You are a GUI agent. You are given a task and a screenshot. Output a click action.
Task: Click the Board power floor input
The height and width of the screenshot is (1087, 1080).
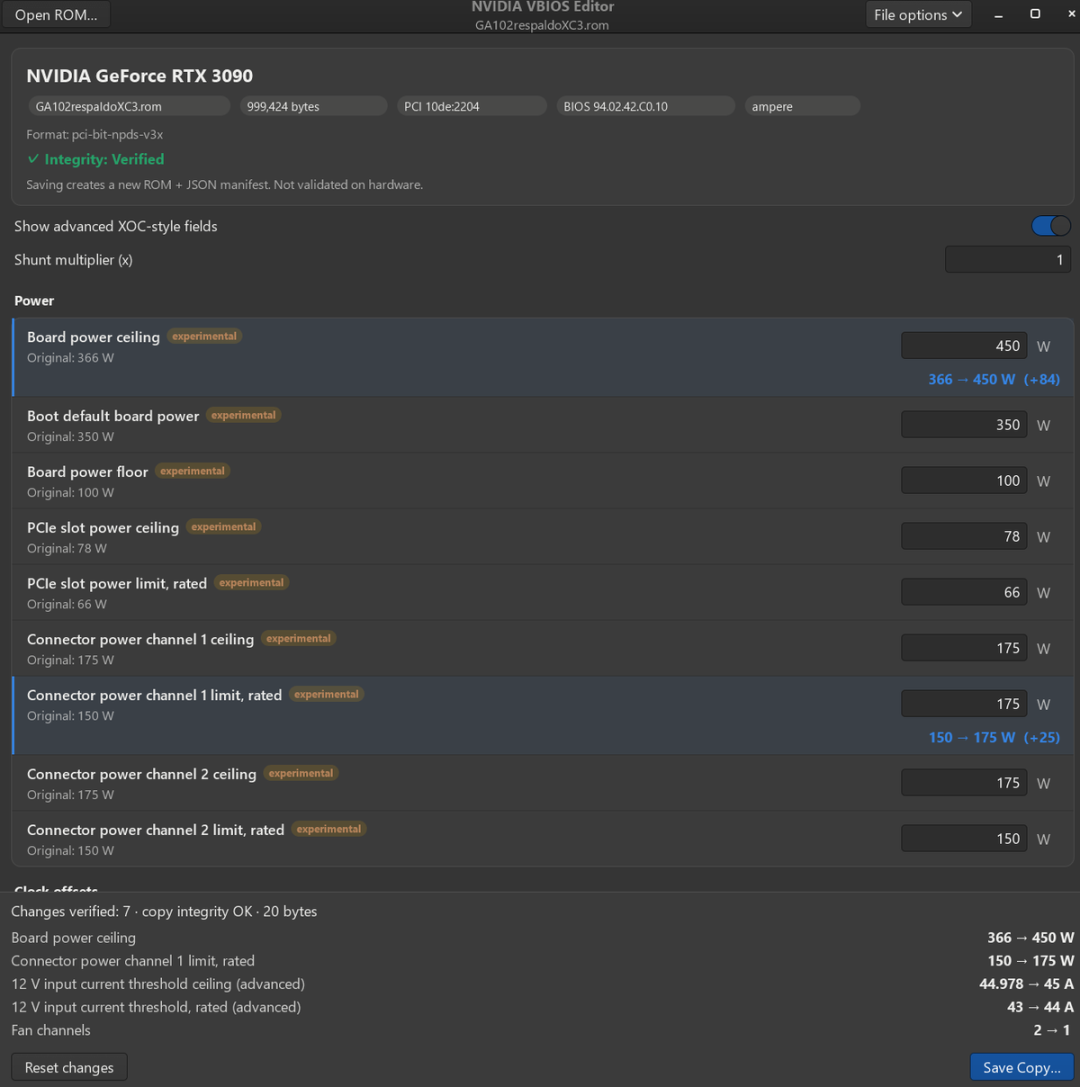pyautogui.click(x=964, y=481)
